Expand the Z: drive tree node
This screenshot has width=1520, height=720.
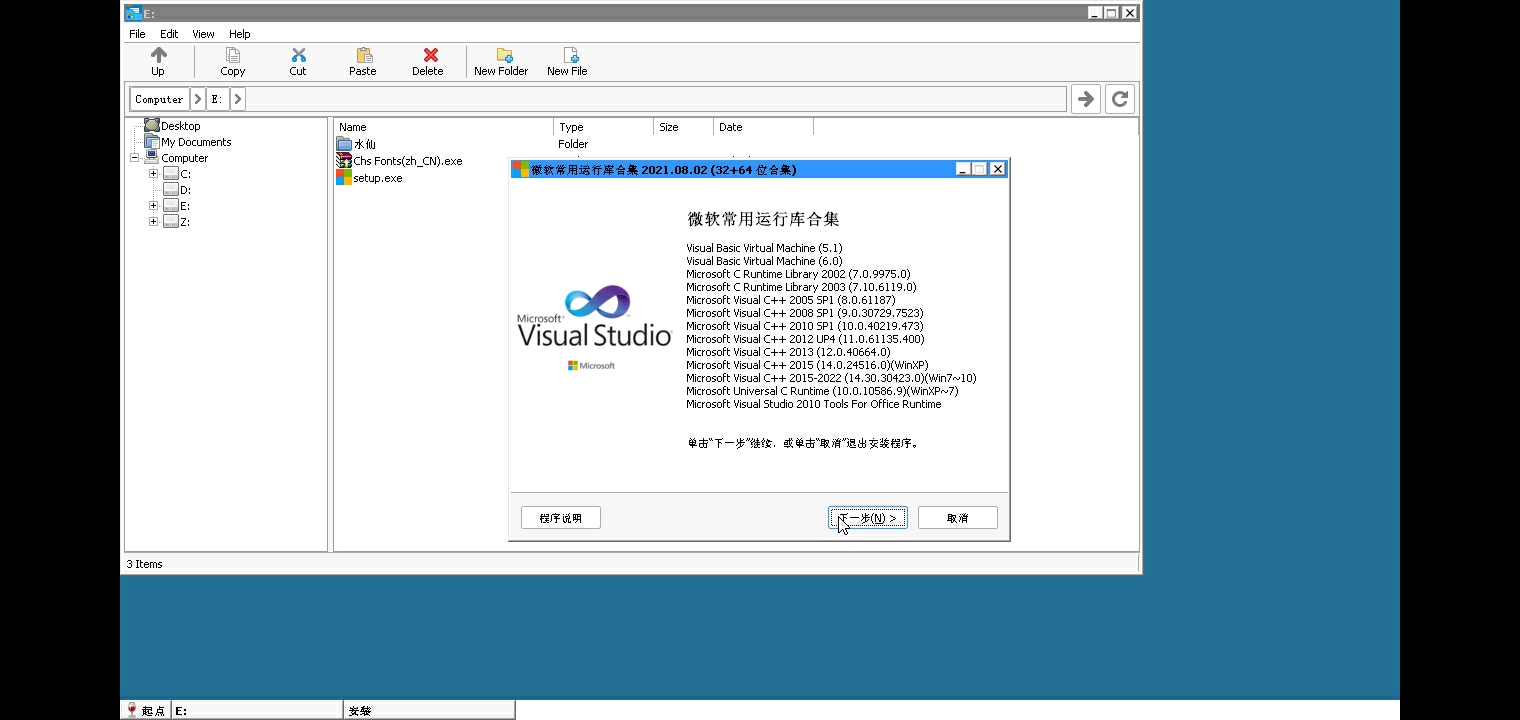click(x=153, y=222)
